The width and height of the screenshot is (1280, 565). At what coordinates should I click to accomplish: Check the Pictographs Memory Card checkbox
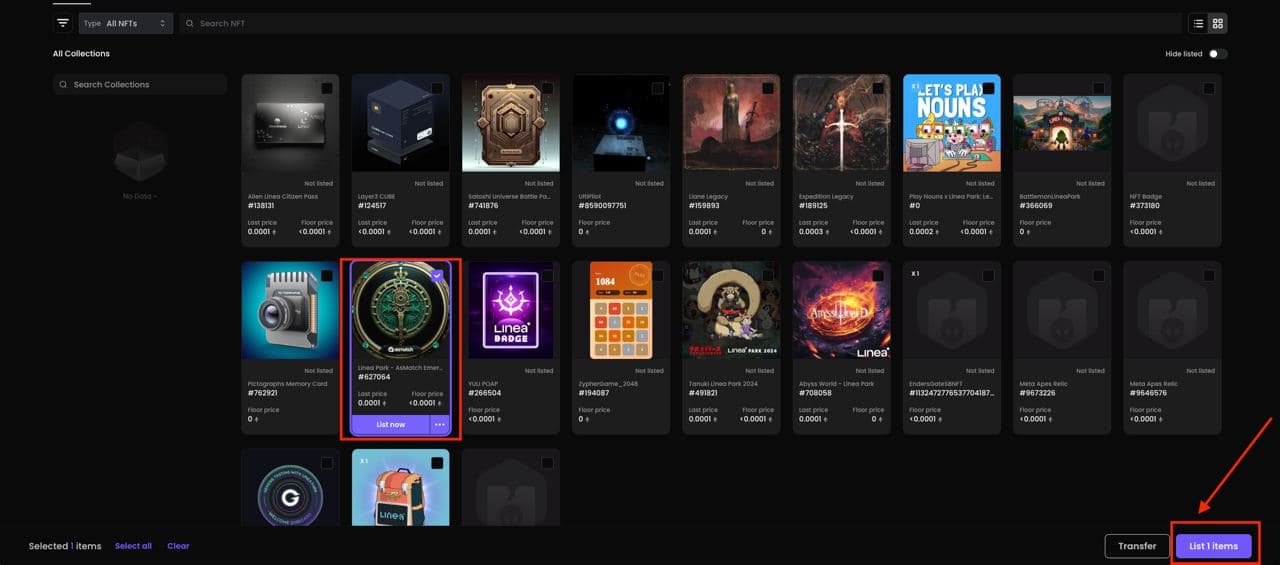tap(327, 276)
